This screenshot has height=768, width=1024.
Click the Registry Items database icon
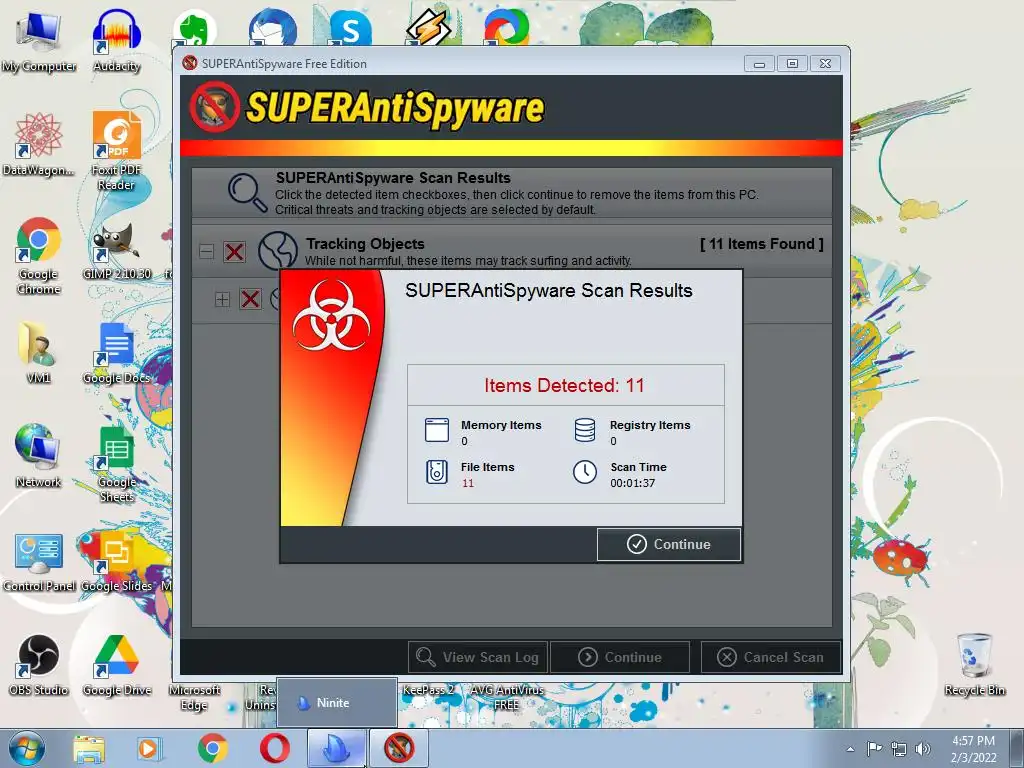point(584,430)
